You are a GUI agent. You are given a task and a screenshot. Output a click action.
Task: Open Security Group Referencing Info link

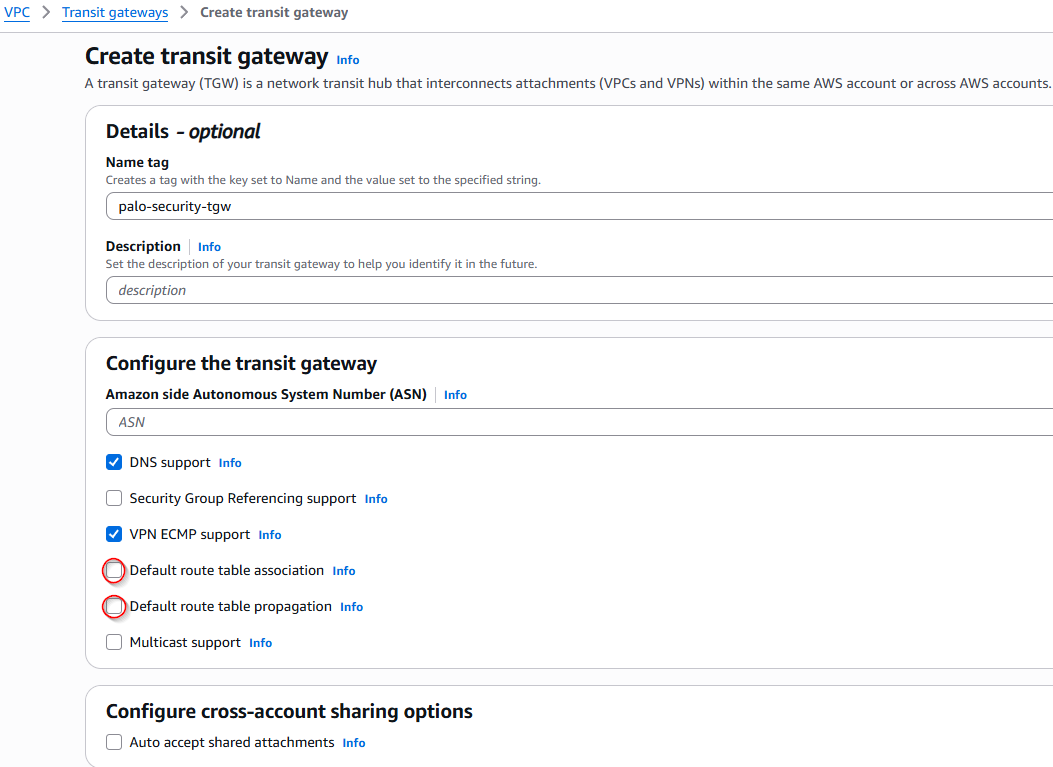(376, 499)
